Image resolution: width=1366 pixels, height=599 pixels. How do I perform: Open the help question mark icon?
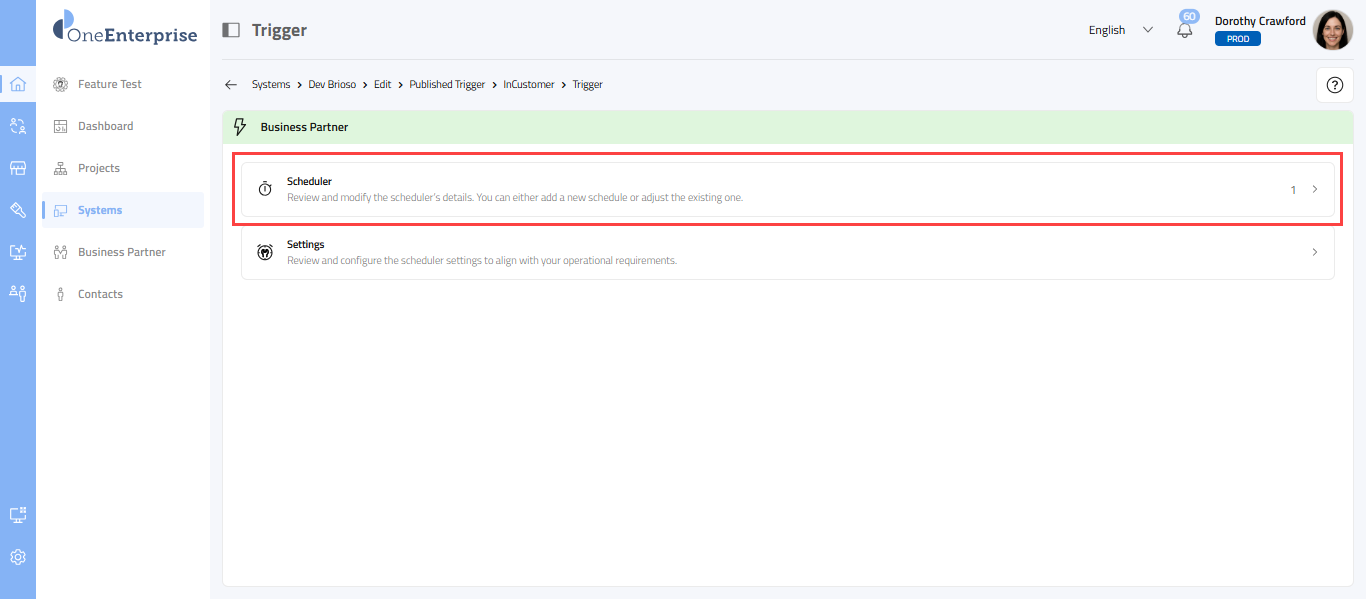click(1334, 85)
